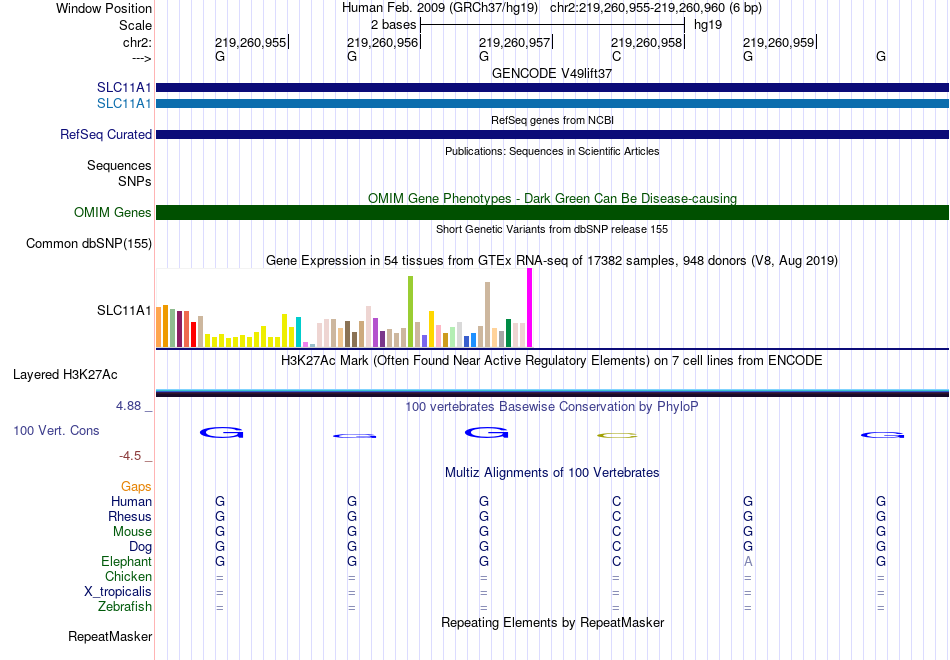The height and width of the screenshot is (660, 950).
Task: Click the dark blue SLC11A1 GENCODE track label
Action: (x=124, y=88)
